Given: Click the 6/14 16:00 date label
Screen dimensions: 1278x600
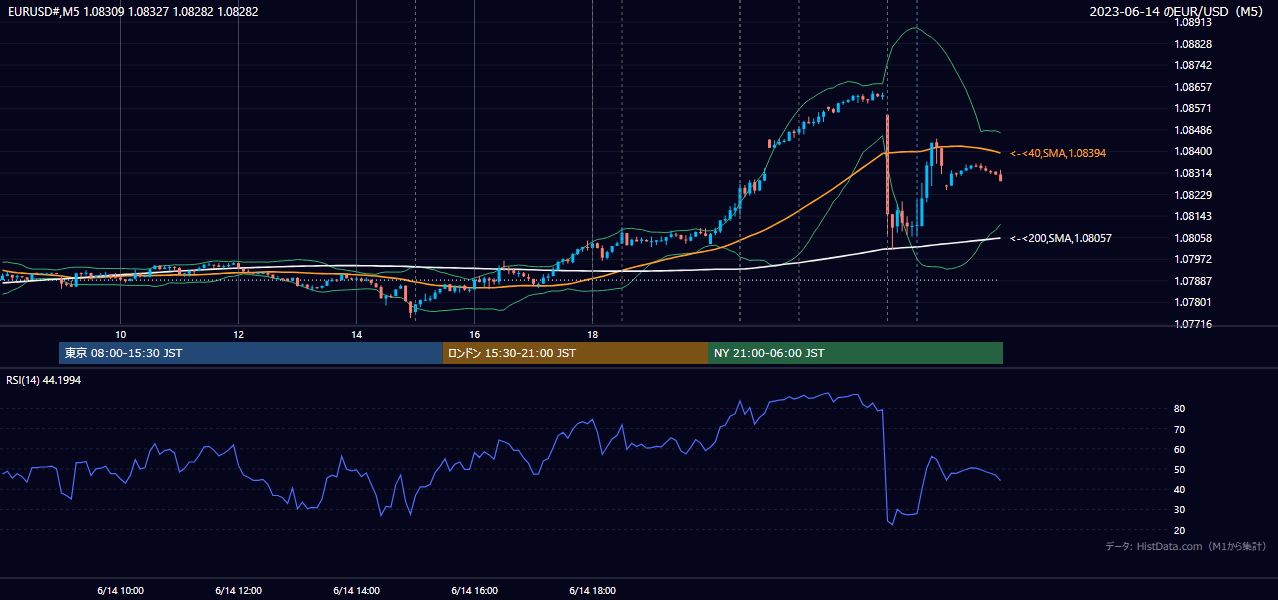Looking at the screenshot, I should pyautogui.click(x=475, y=591).
